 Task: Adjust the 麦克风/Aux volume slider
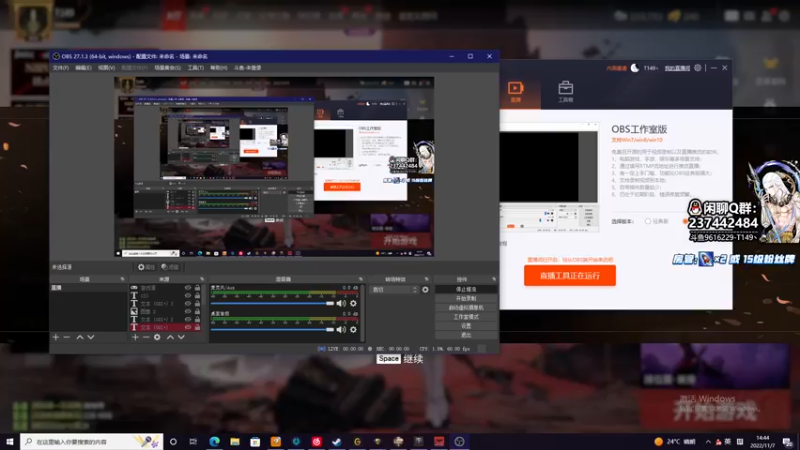click(x=272, y=304)
